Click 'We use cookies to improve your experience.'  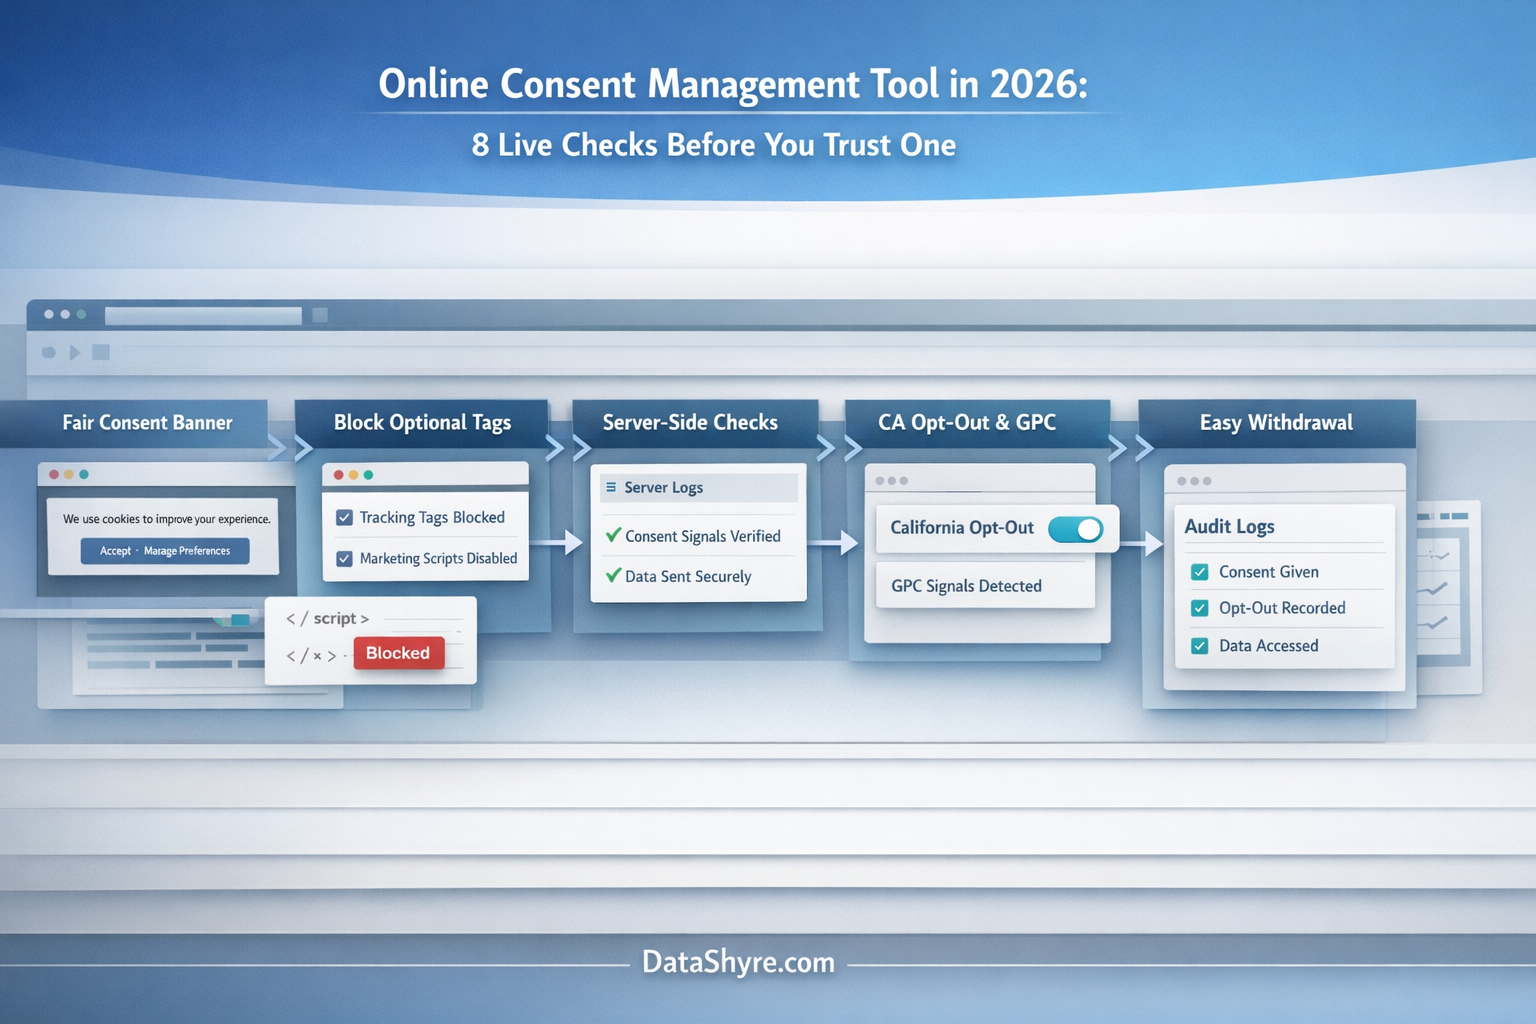click(167, 519)
